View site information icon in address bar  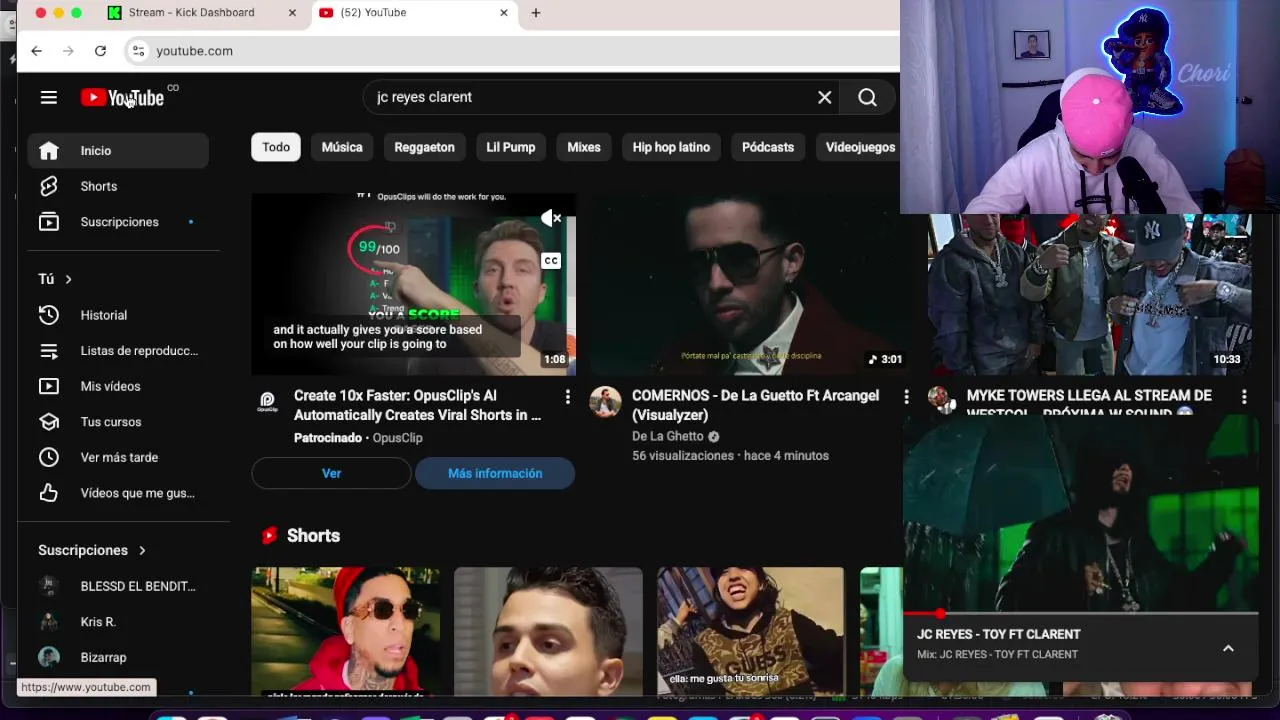[x=138, y=51]
